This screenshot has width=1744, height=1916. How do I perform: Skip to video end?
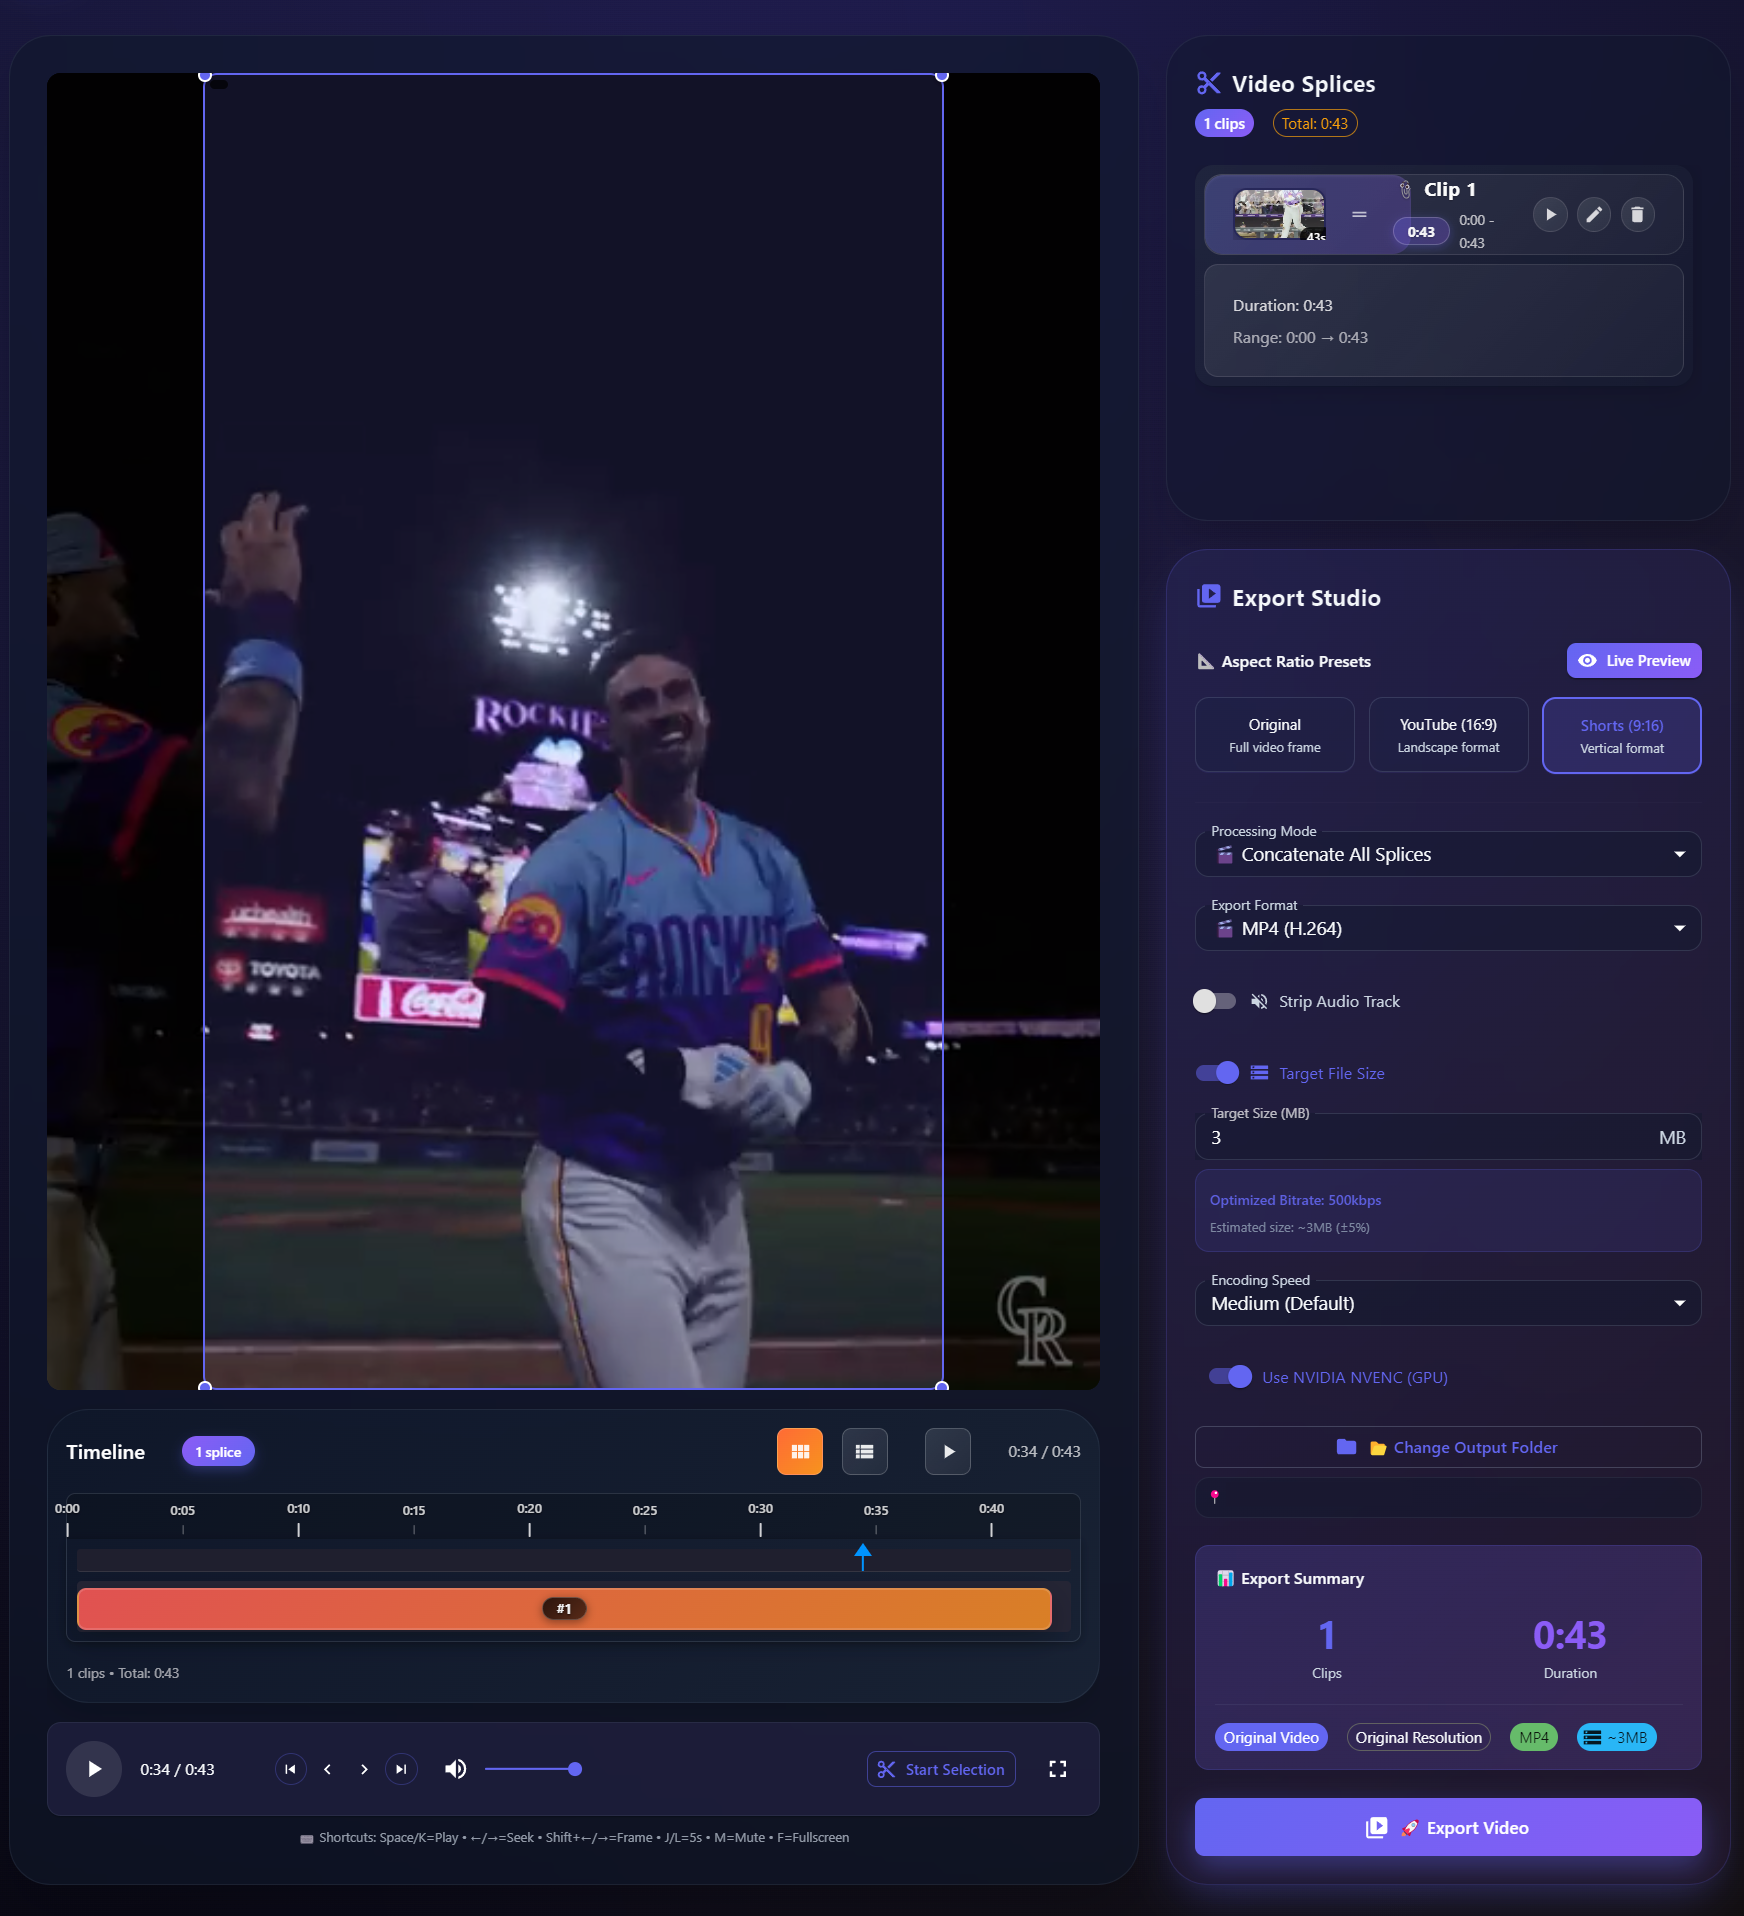(x=401, y=1769)
